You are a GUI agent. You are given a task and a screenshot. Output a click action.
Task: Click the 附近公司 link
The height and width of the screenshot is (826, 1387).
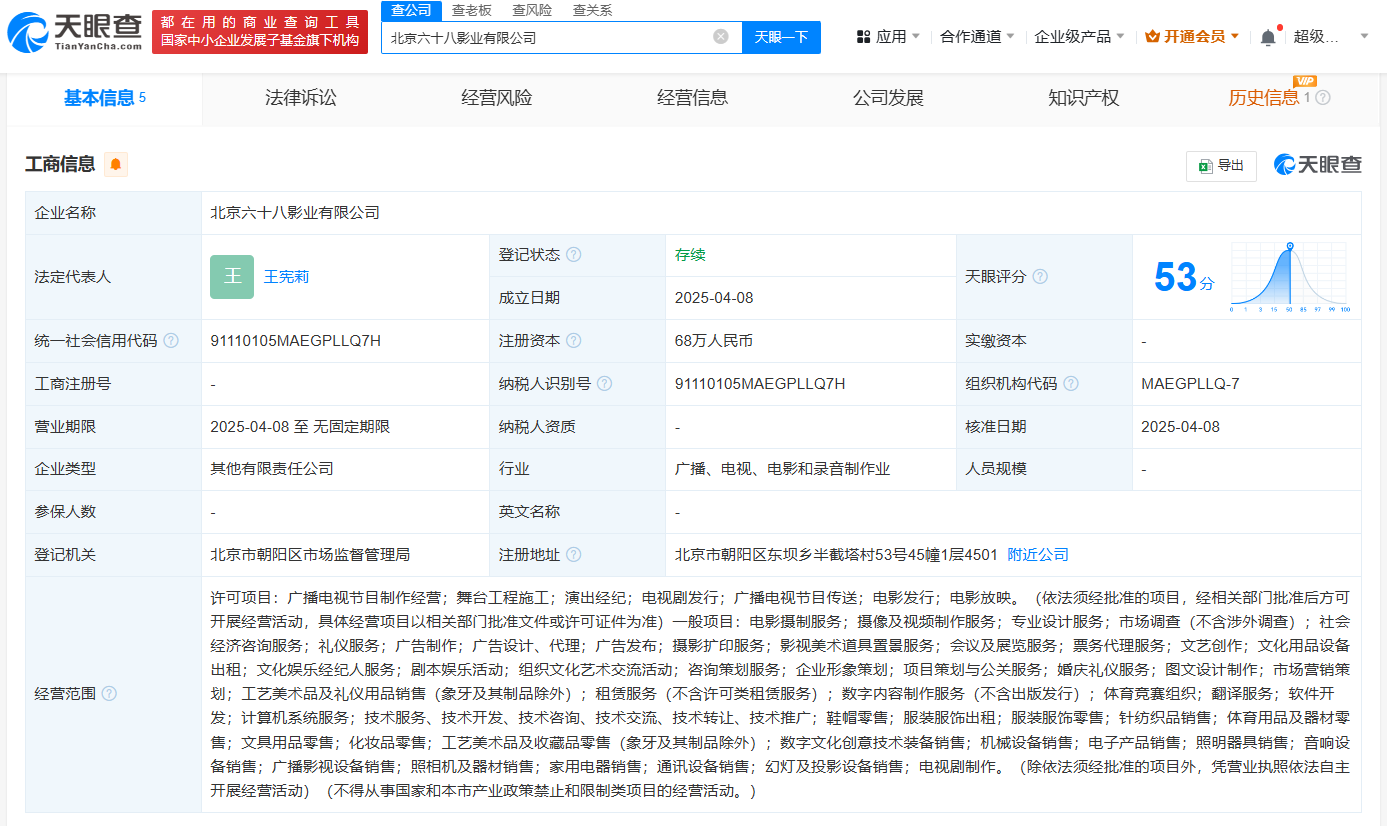click(x=1038, y=555)
